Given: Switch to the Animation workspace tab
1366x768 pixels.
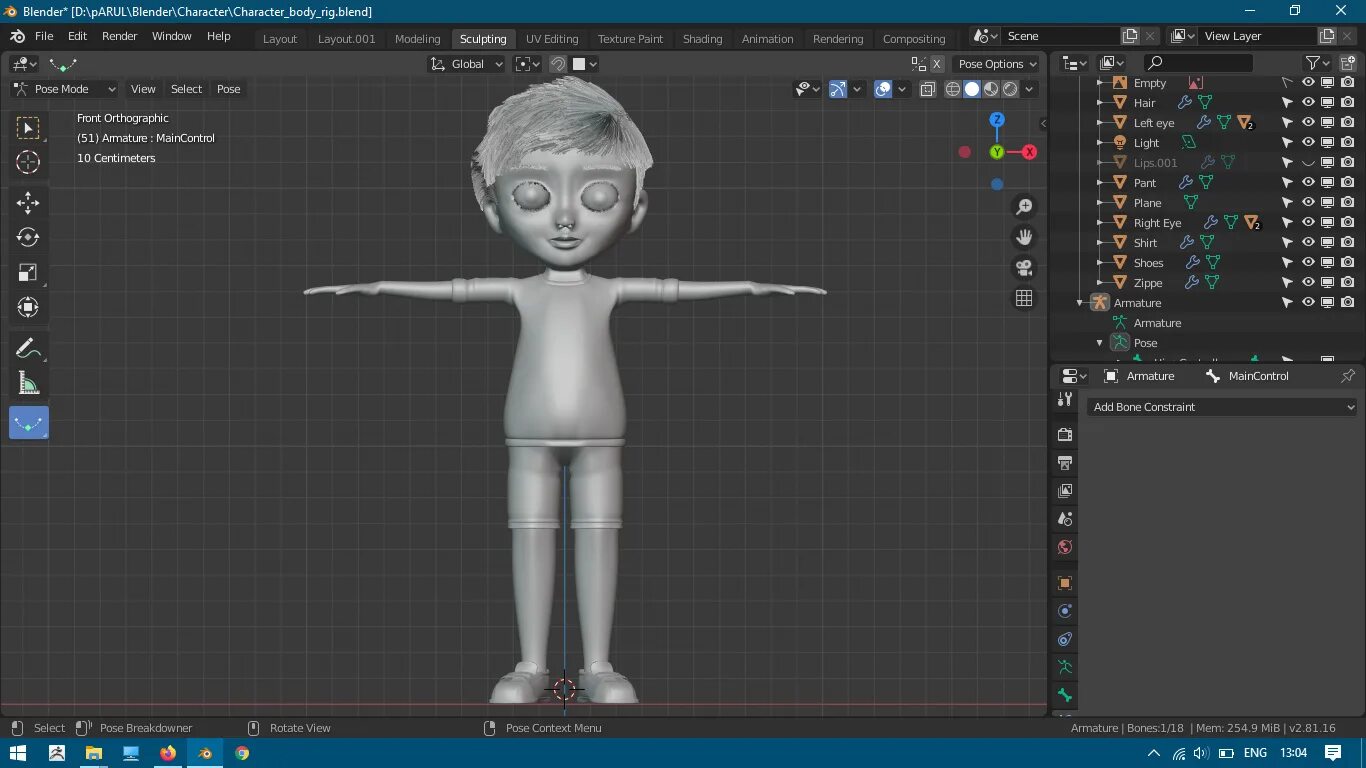Looking at the screenshot, I should (x=767, y=38).
